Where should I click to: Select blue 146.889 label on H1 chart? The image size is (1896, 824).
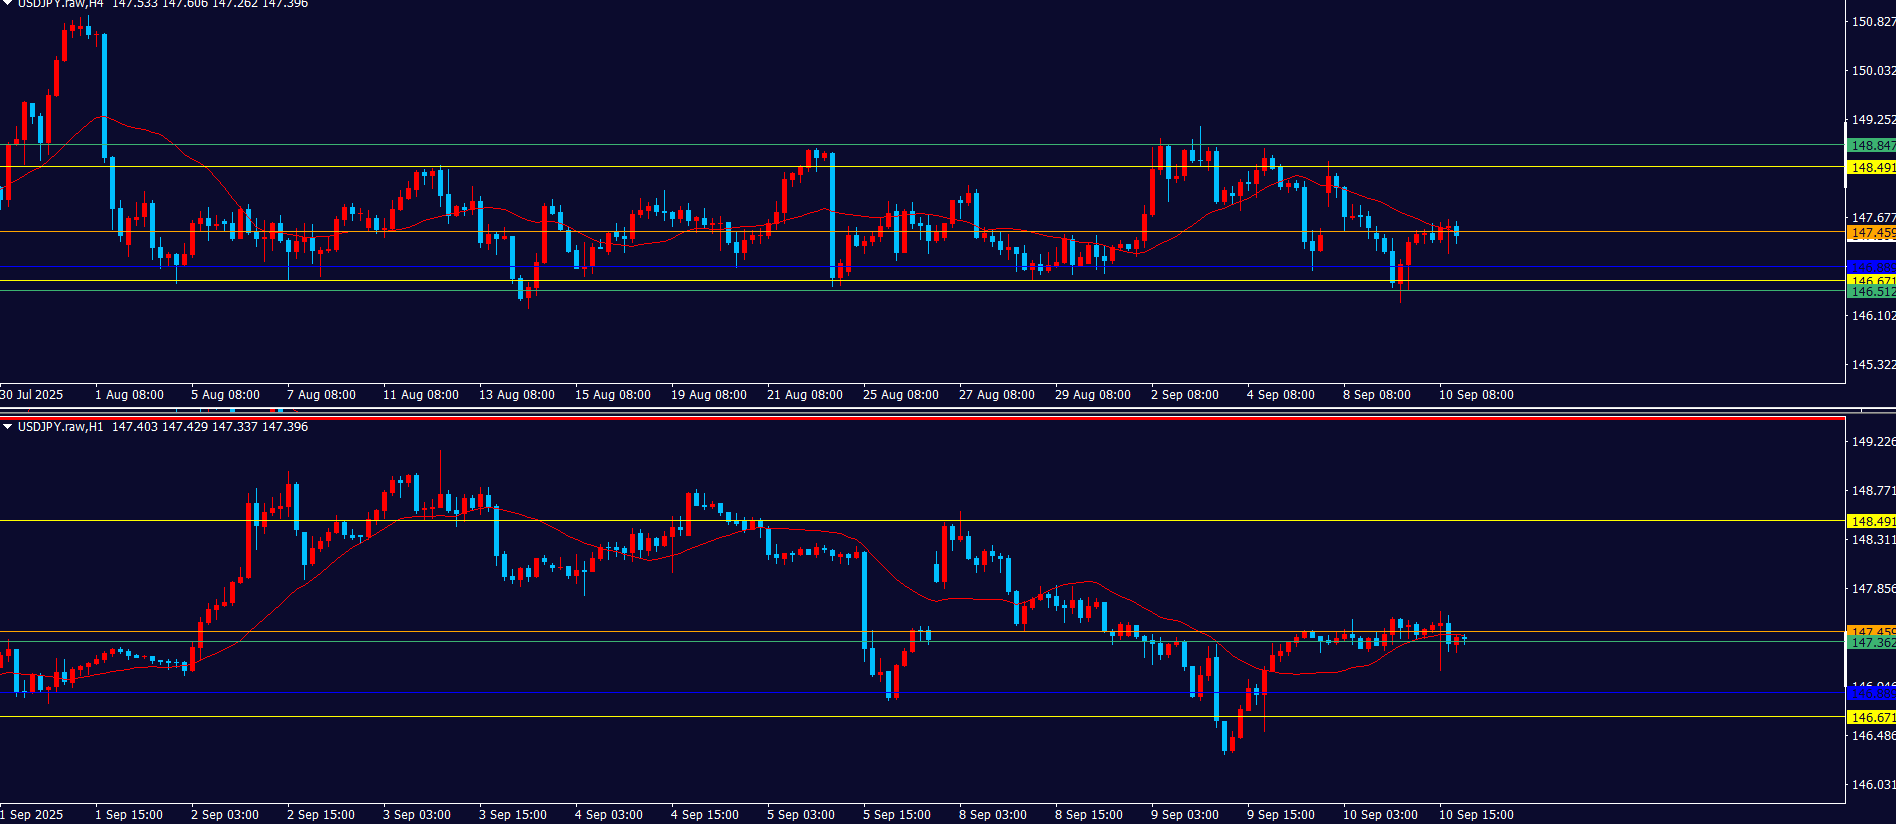pyautogui.click(x=1871, y=693)
